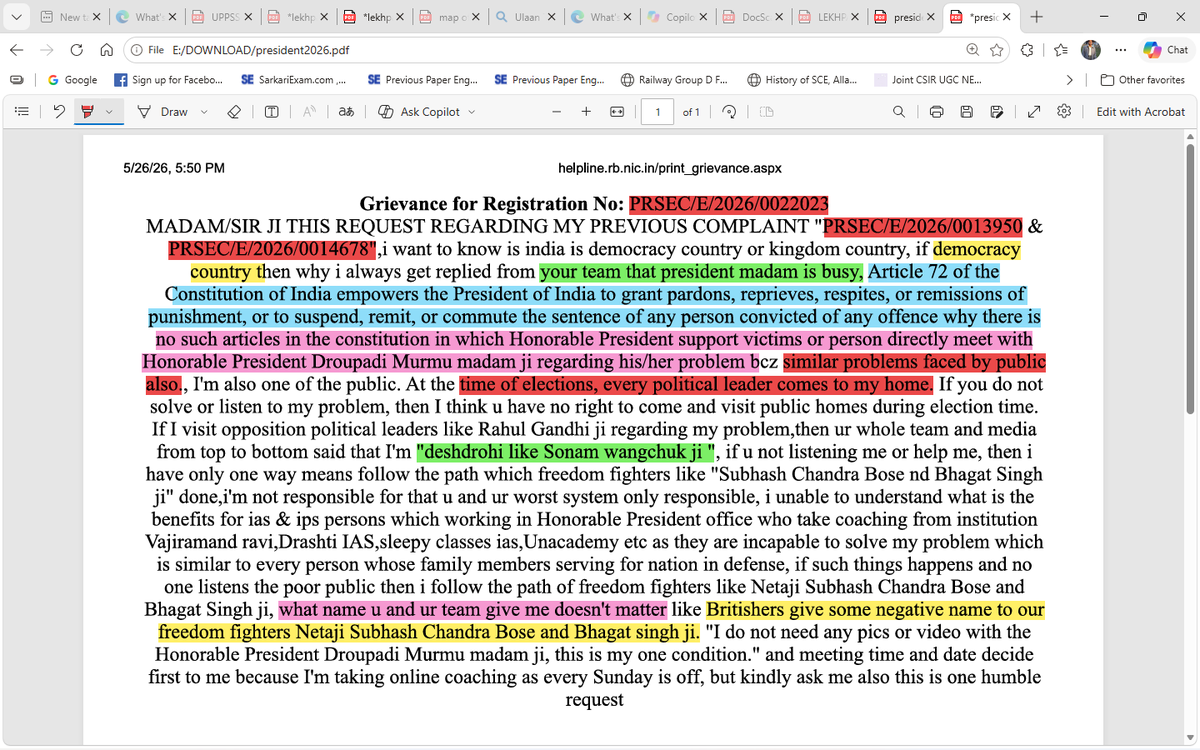This screenshot has height=750, width=1200.
Task: Open Sign up for Facebook bookmark
Action: pos(168,80)
